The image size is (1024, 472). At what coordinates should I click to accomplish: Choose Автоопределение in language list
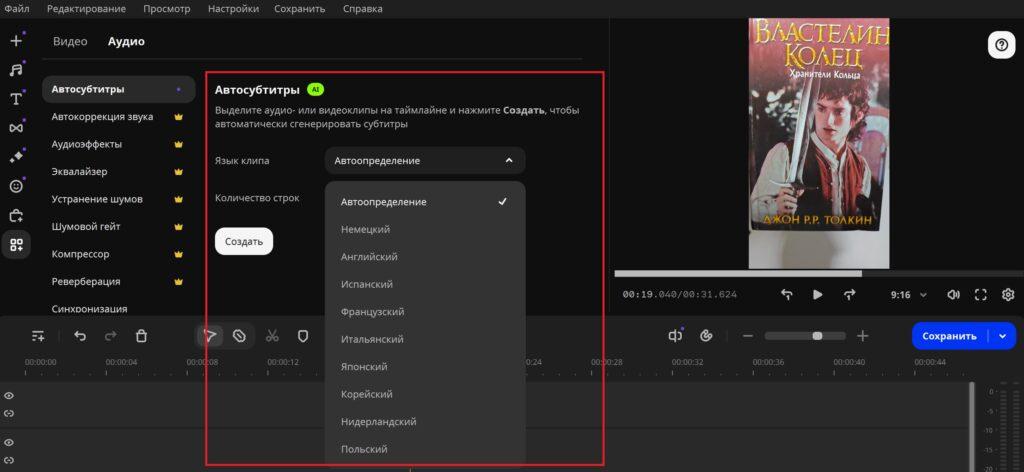pyautogui.click(x=424, y=202)
